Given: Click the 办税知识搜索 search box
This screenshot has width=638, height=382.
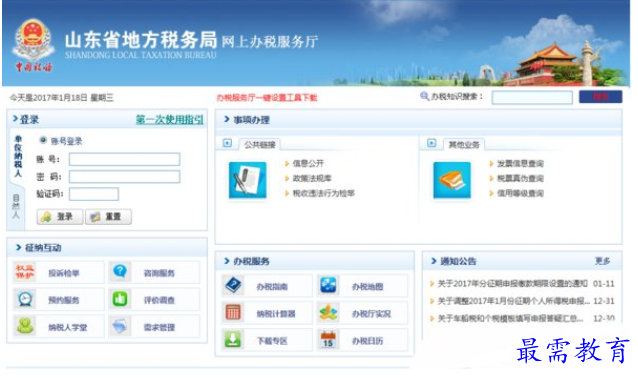Looking at the screenshot, I should [532, 97].
